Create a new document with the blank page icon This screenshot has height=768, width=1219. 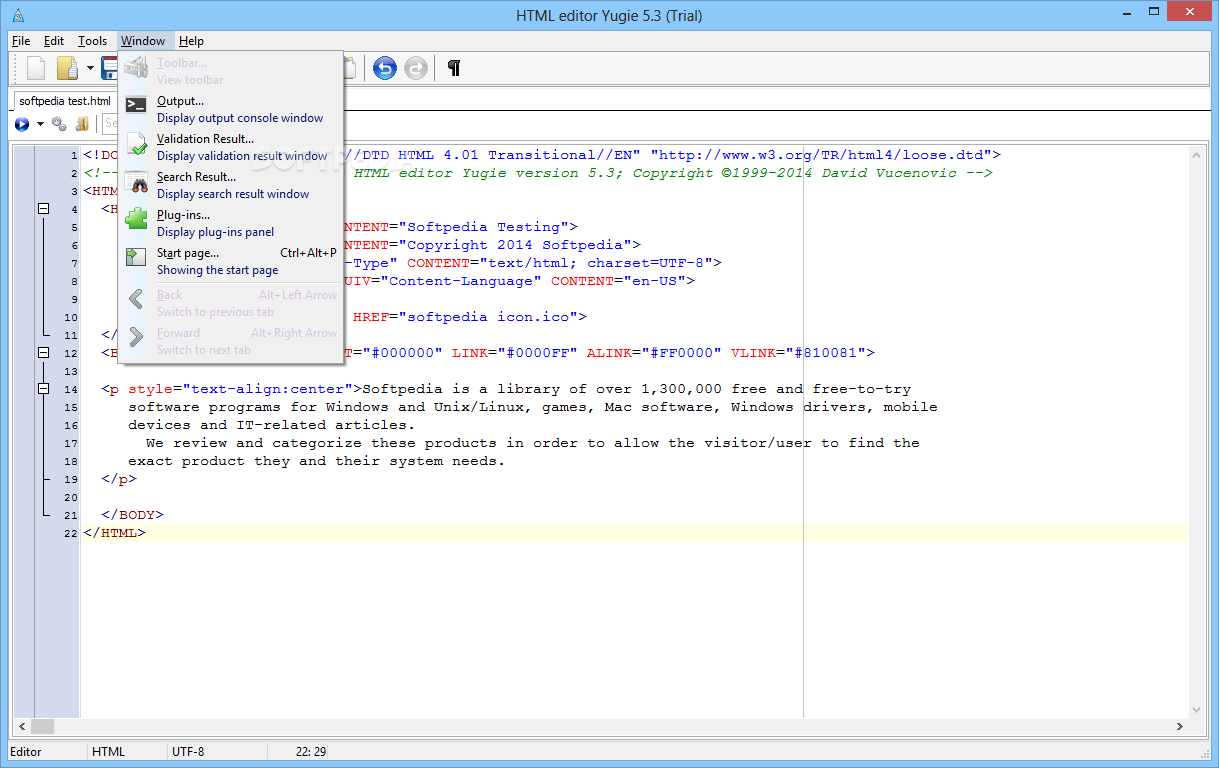click(x=36, y=68)
